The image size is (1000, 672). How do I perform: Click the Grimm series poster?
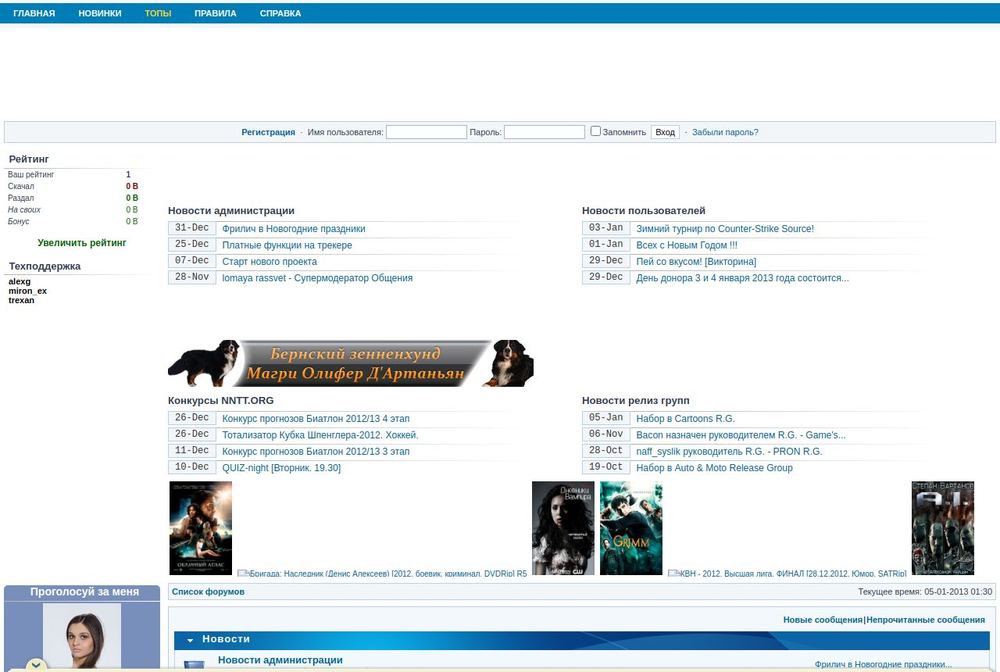[631, 528]
